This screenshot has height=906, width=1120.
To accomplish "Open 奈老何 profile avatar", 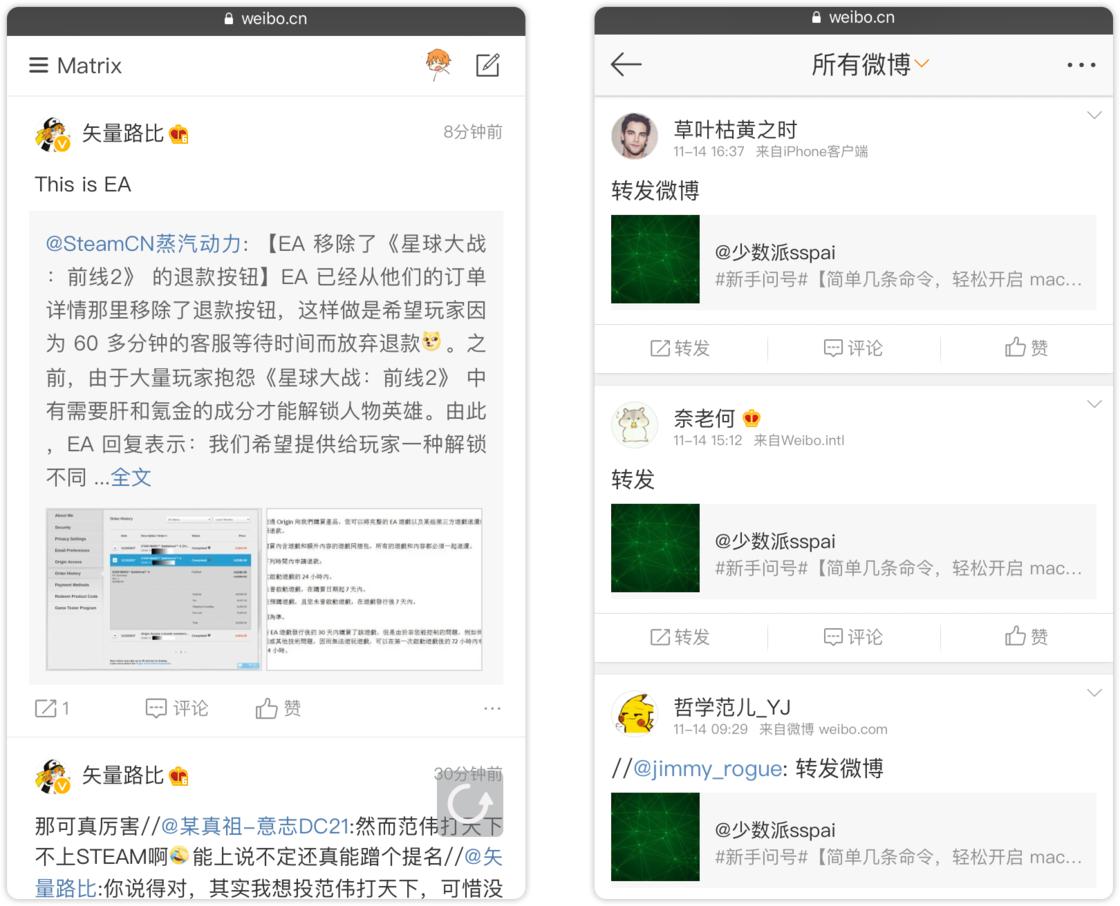I will pyautogui.click(x=634, y=424).
